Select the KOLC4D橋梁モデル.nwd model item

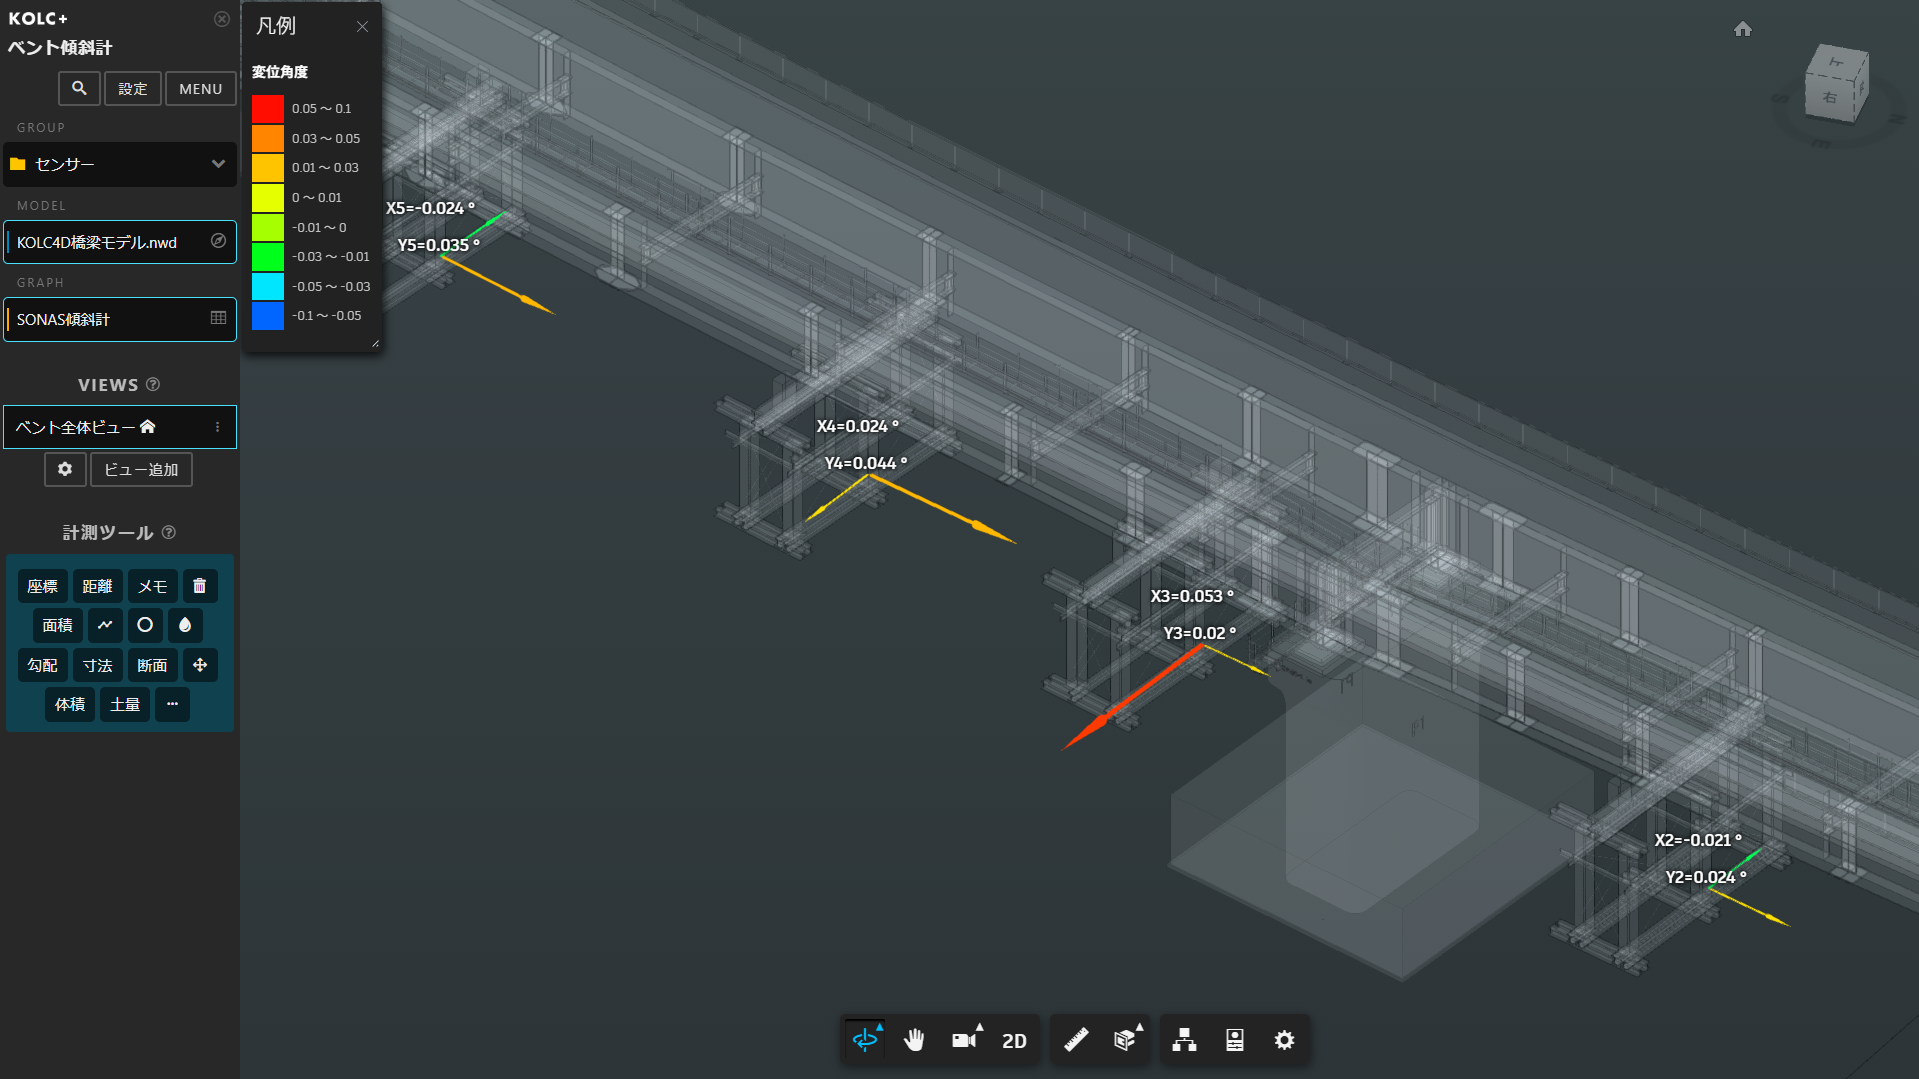[x=120, y=242]
